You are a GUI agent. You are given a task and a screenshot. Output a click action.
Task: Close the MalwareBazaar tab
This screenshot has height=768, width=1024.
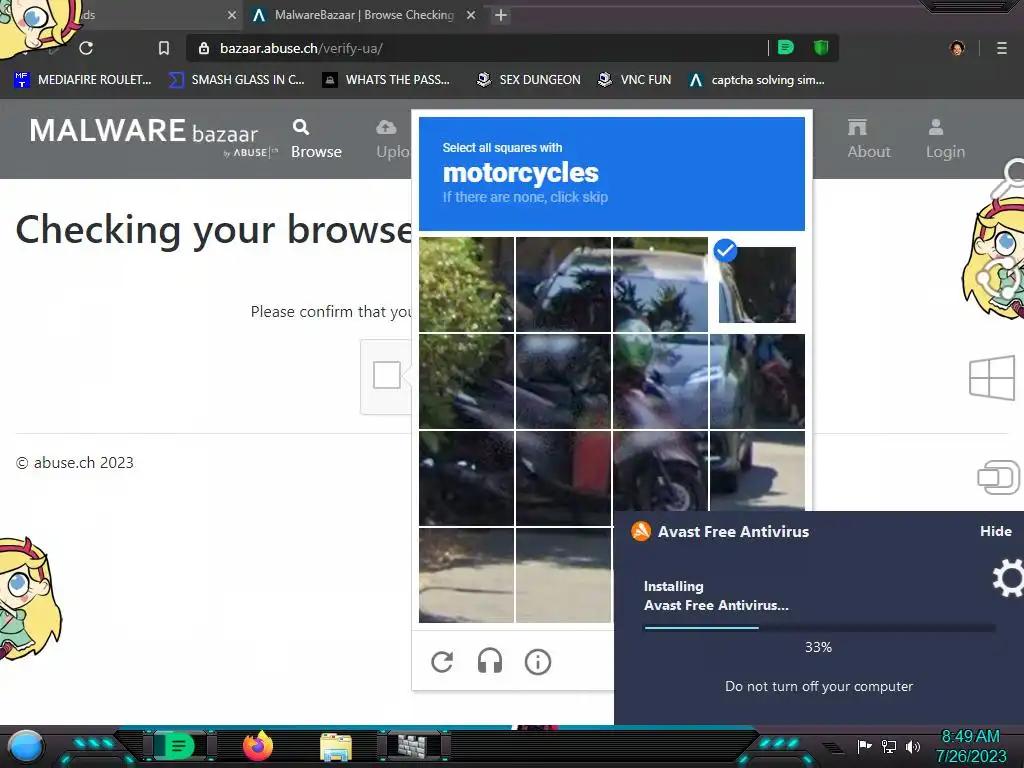tap(471, 15)
